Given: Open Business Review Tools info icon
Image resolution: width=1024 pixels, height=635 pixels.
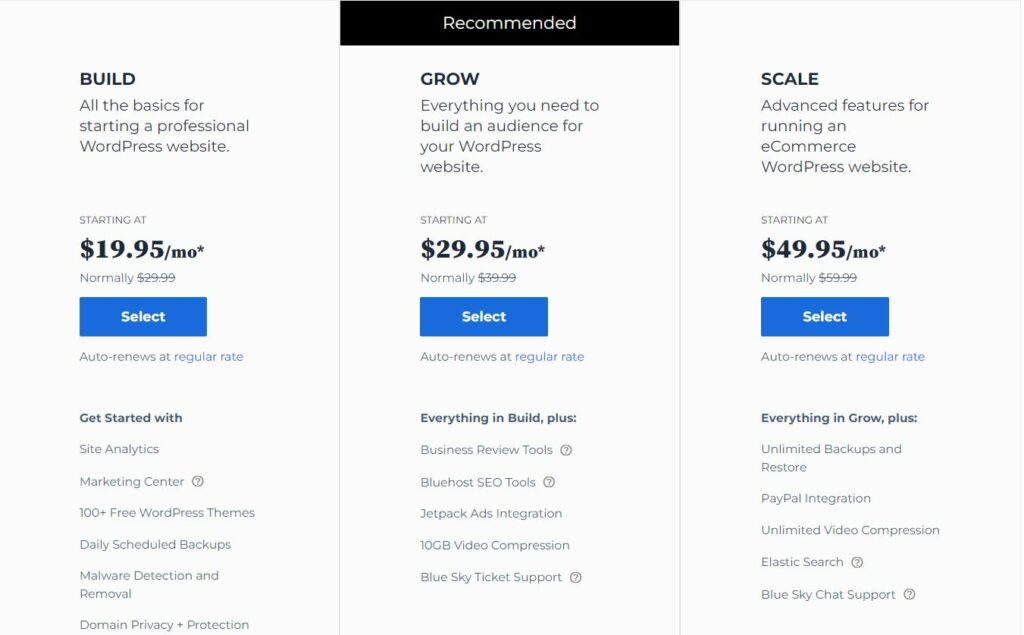Looking at the screenshot, I should click(566, 450).
